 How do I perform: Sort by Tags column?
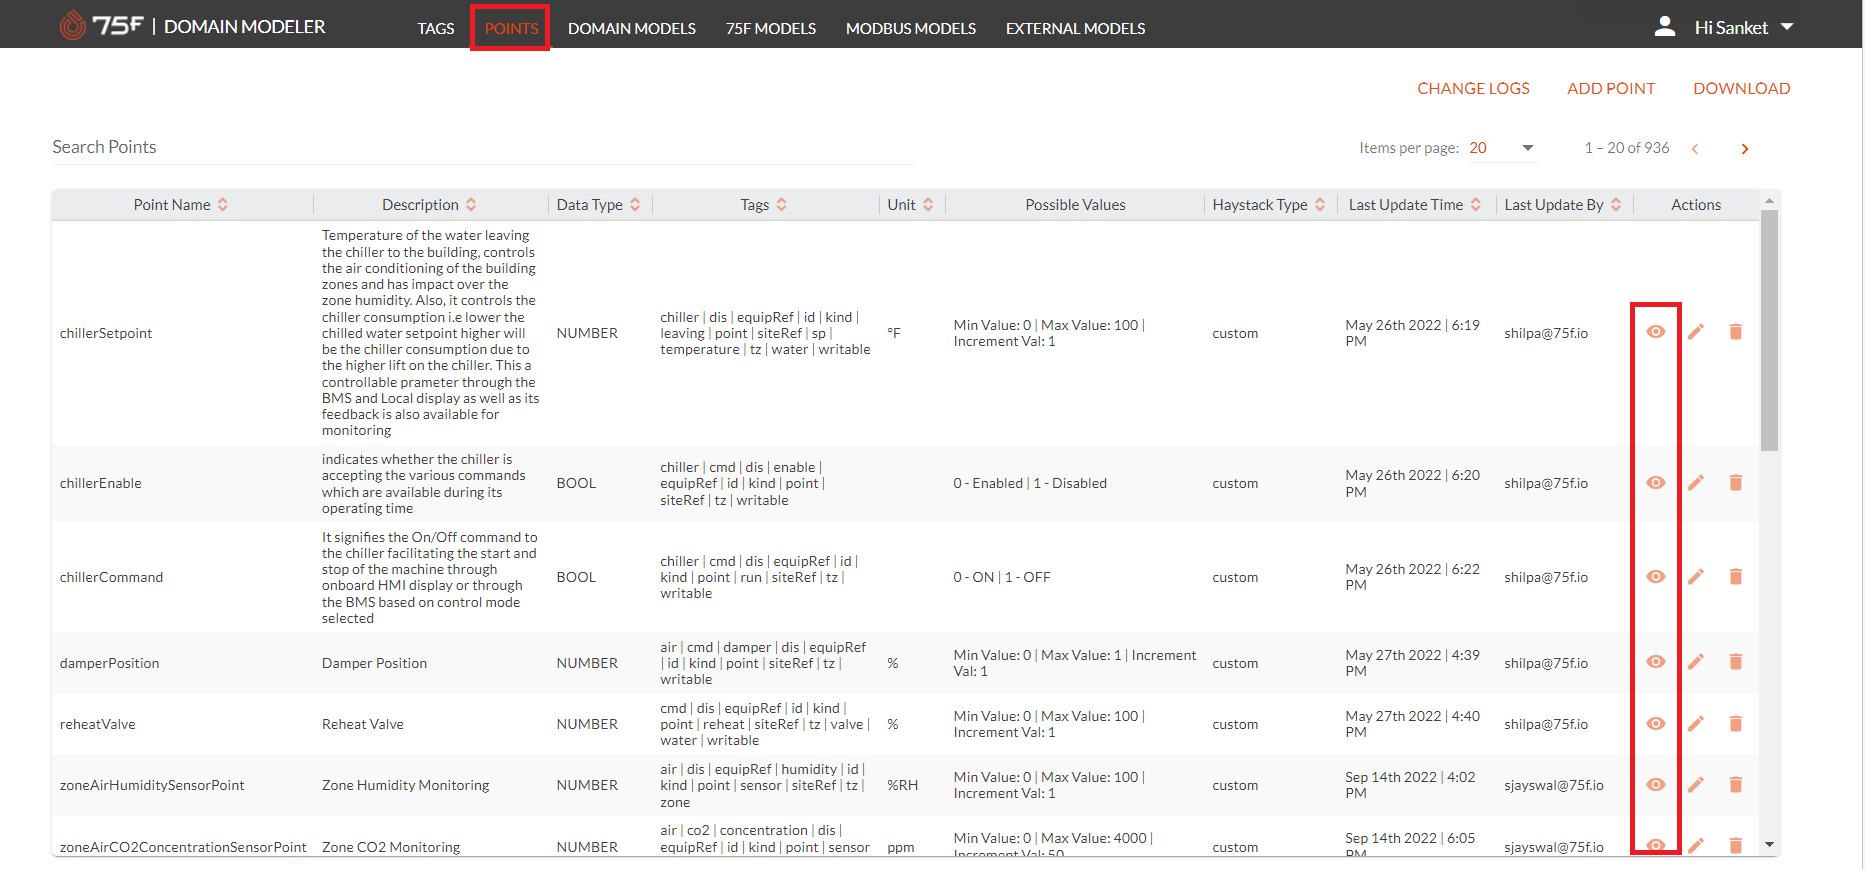pos(782,205)
